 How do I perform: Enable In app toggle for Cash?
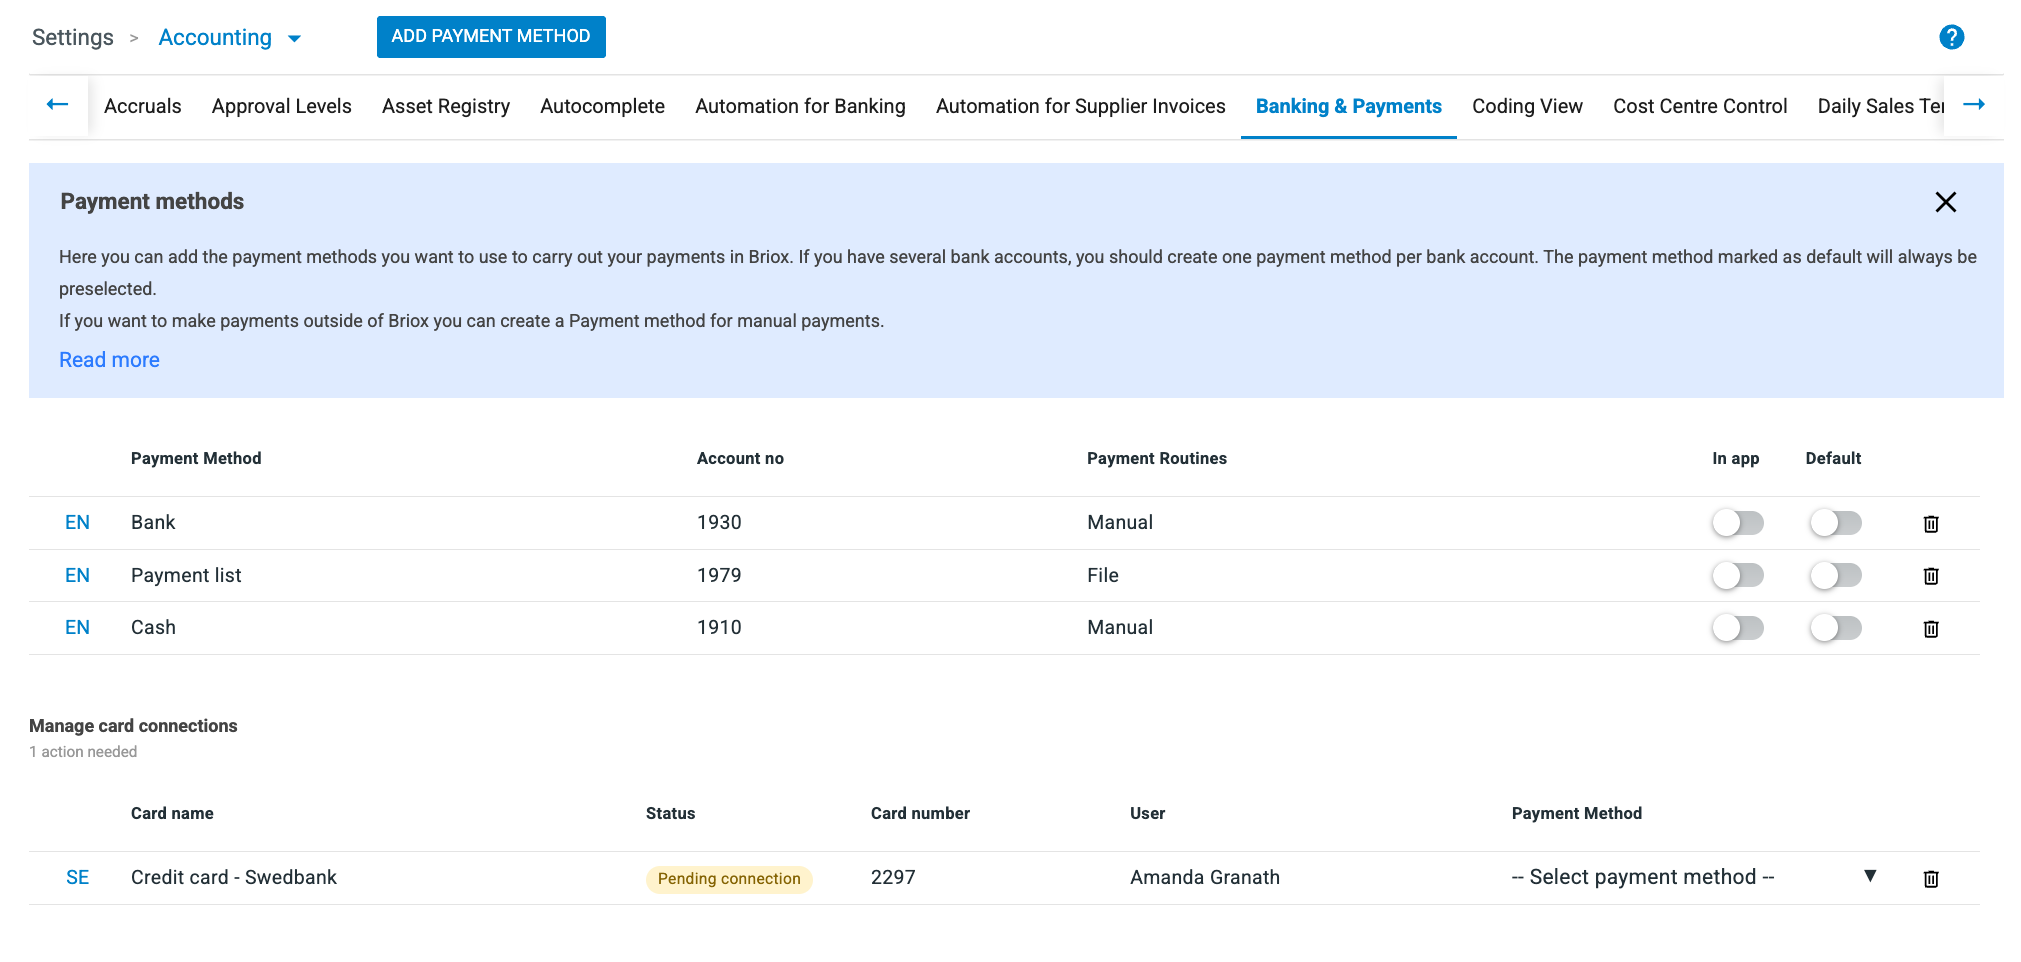click(x=1736, y=628)
